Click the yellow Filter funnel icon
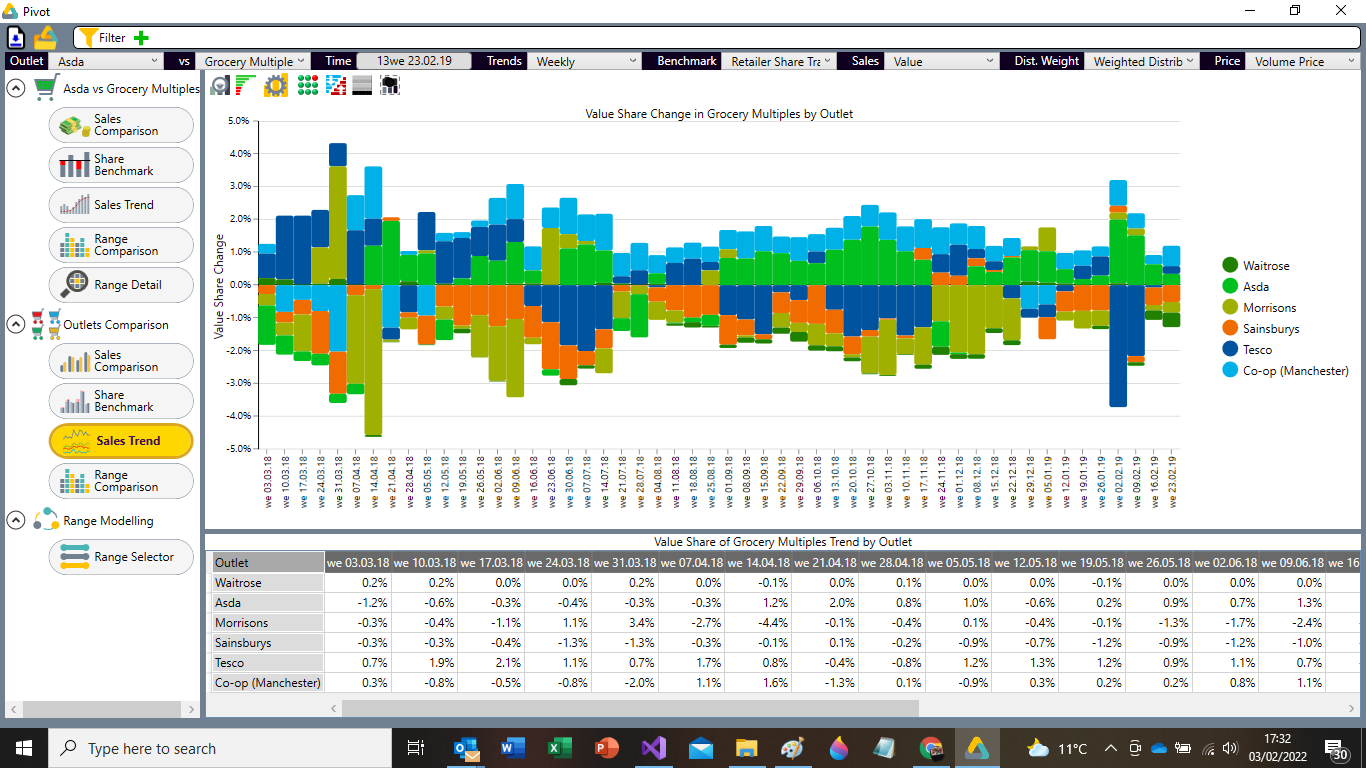The image size is (1366, 768). (x=88, y=38)
